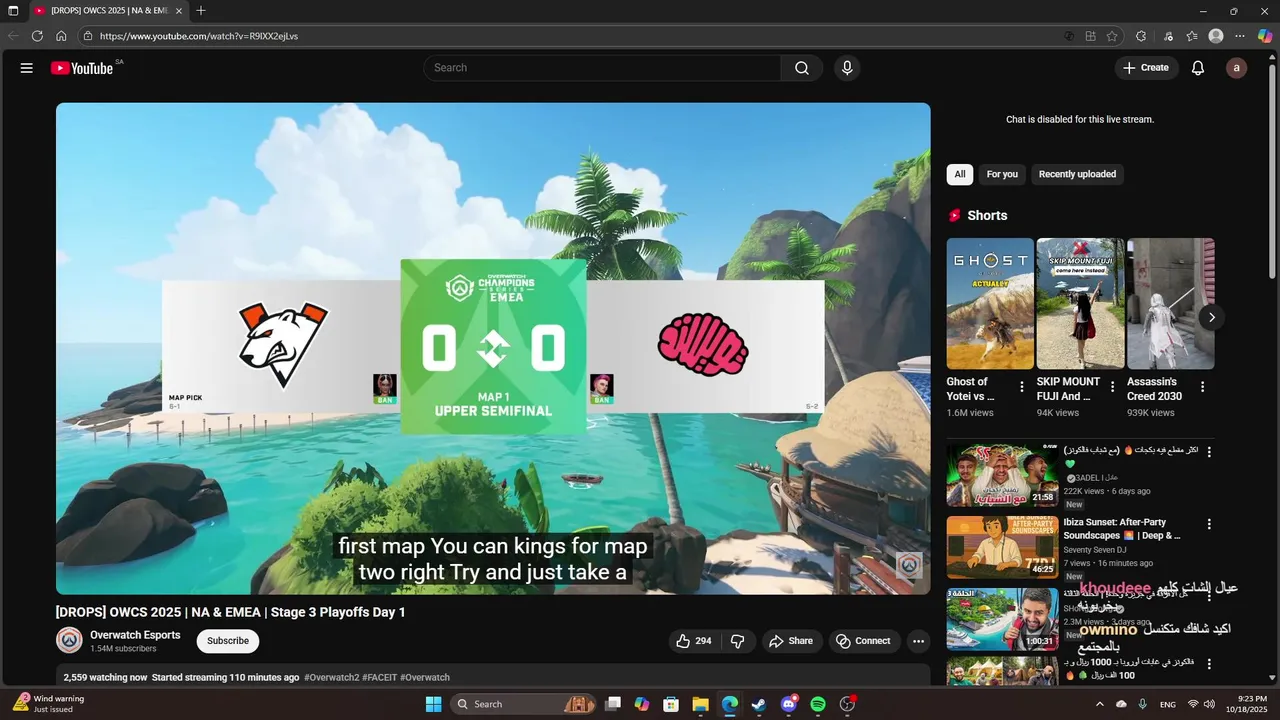Open Copilot in Edge sidebar
This screenshot has height=720, width=1280.
1265,36
